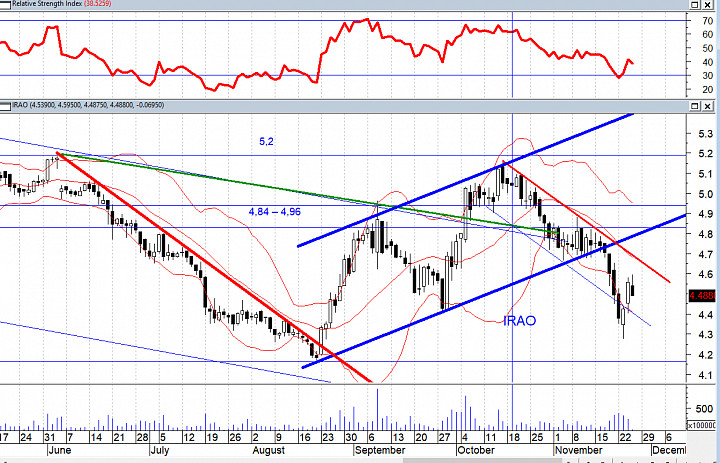Screen dimensions: 720x463
Task: Click the RSI pane title bar icon
Action: 6,4
